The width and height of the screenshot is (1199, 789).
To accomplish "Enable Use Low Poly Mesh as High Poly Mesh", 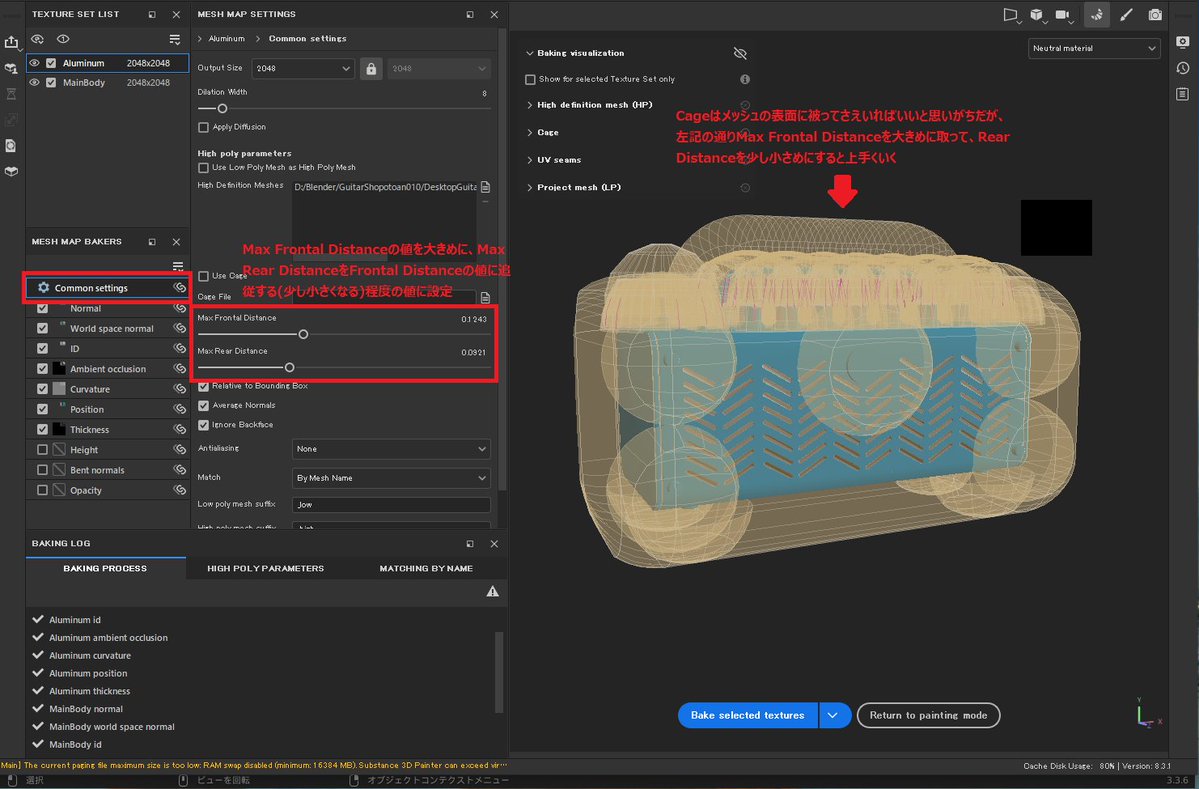I will 203,167.
